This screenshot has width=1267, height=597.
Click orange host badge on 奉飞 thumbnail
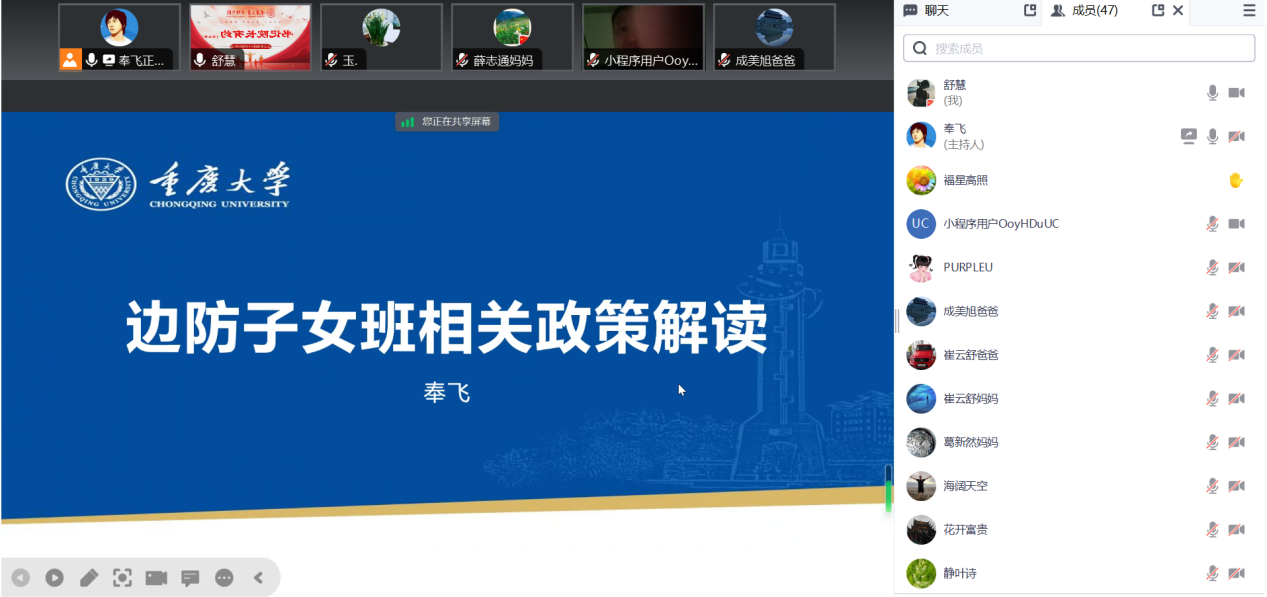click(x=70, y=59)
